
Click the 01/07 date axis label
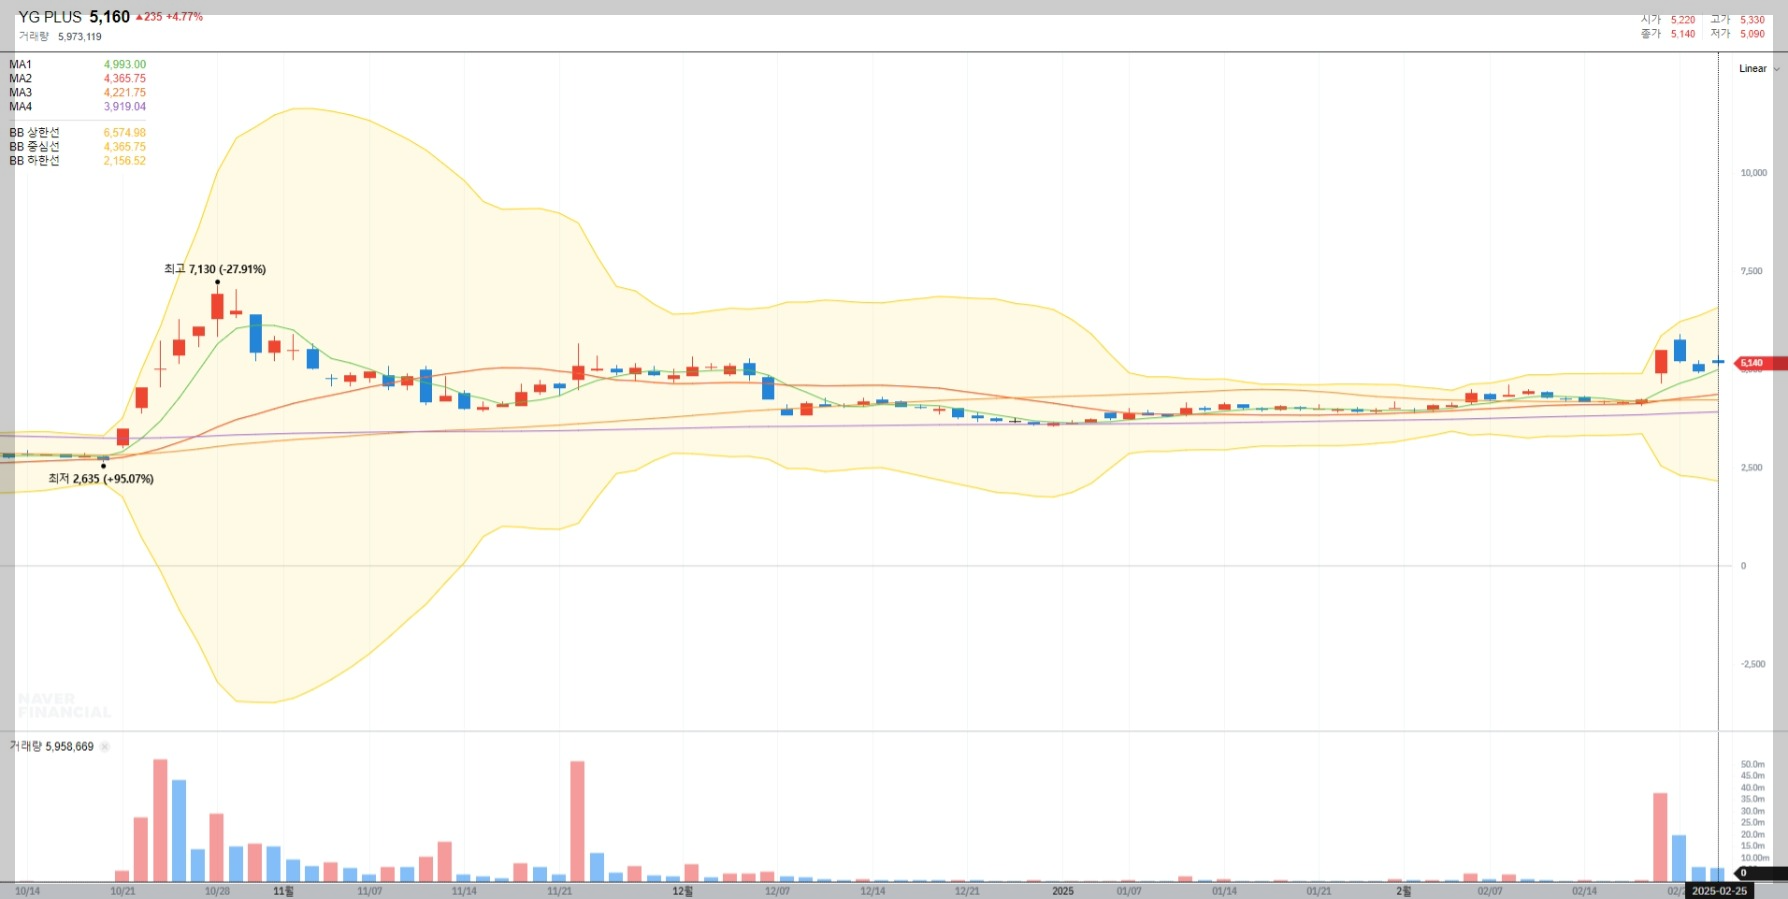click(x=1129, y=891)
